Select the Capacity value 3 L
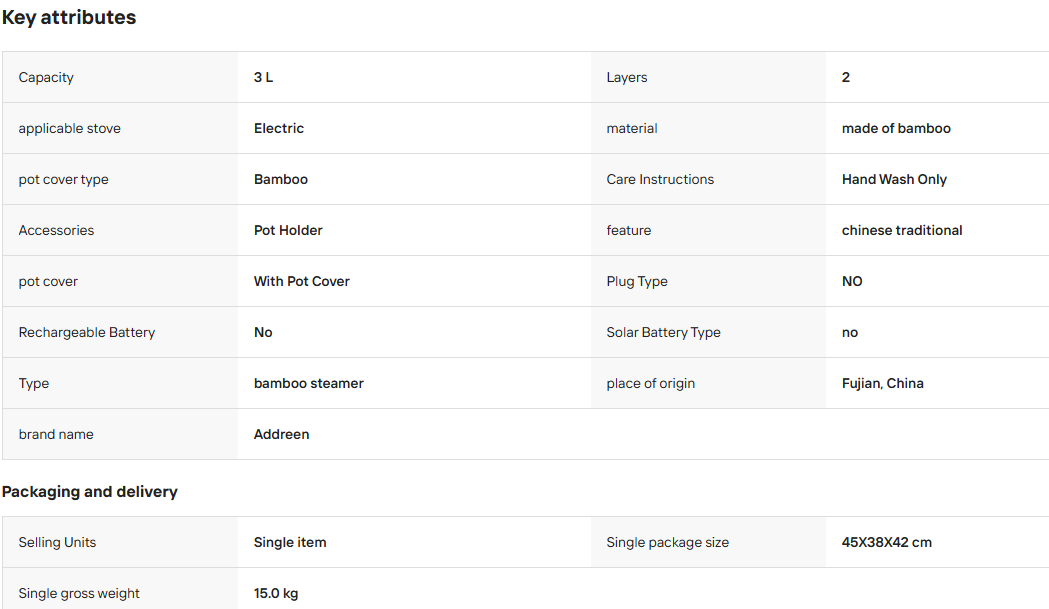Image resolution: width=1049 pixels, height=609 pixels. pos(264,78)
